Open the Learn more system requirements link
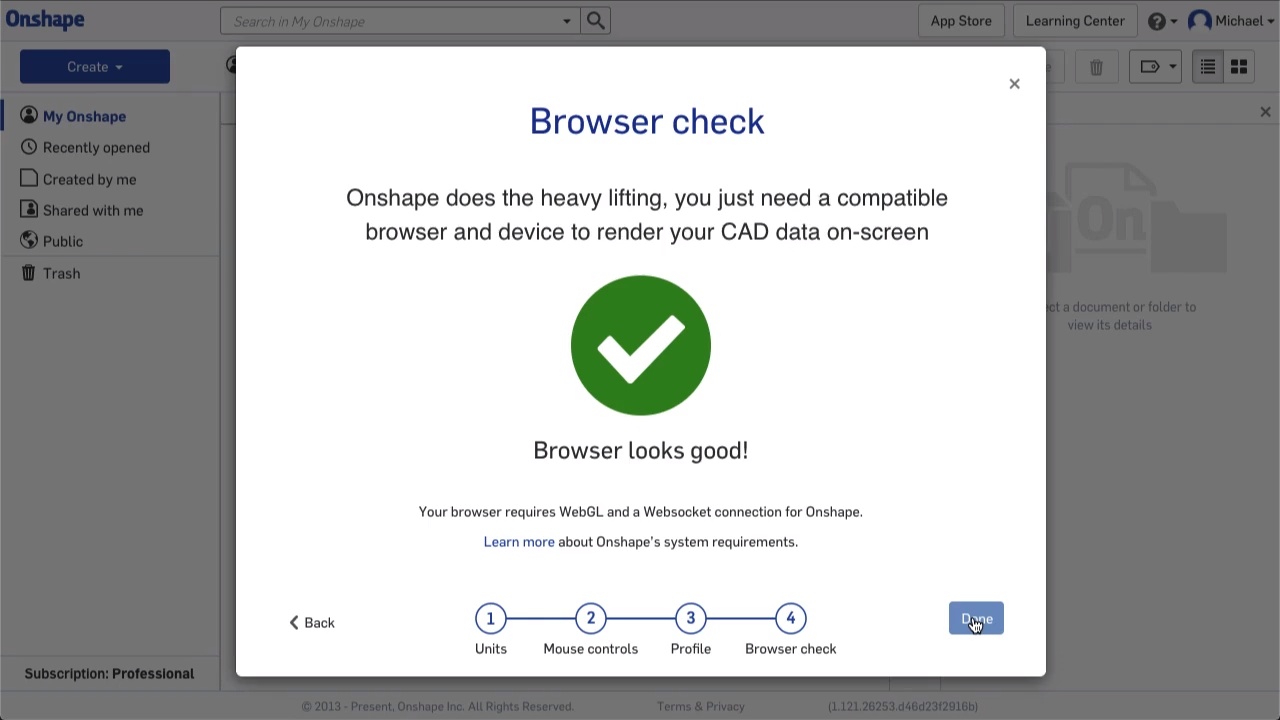Screen dimensions: 1280x720 click(x=519, y=542)
